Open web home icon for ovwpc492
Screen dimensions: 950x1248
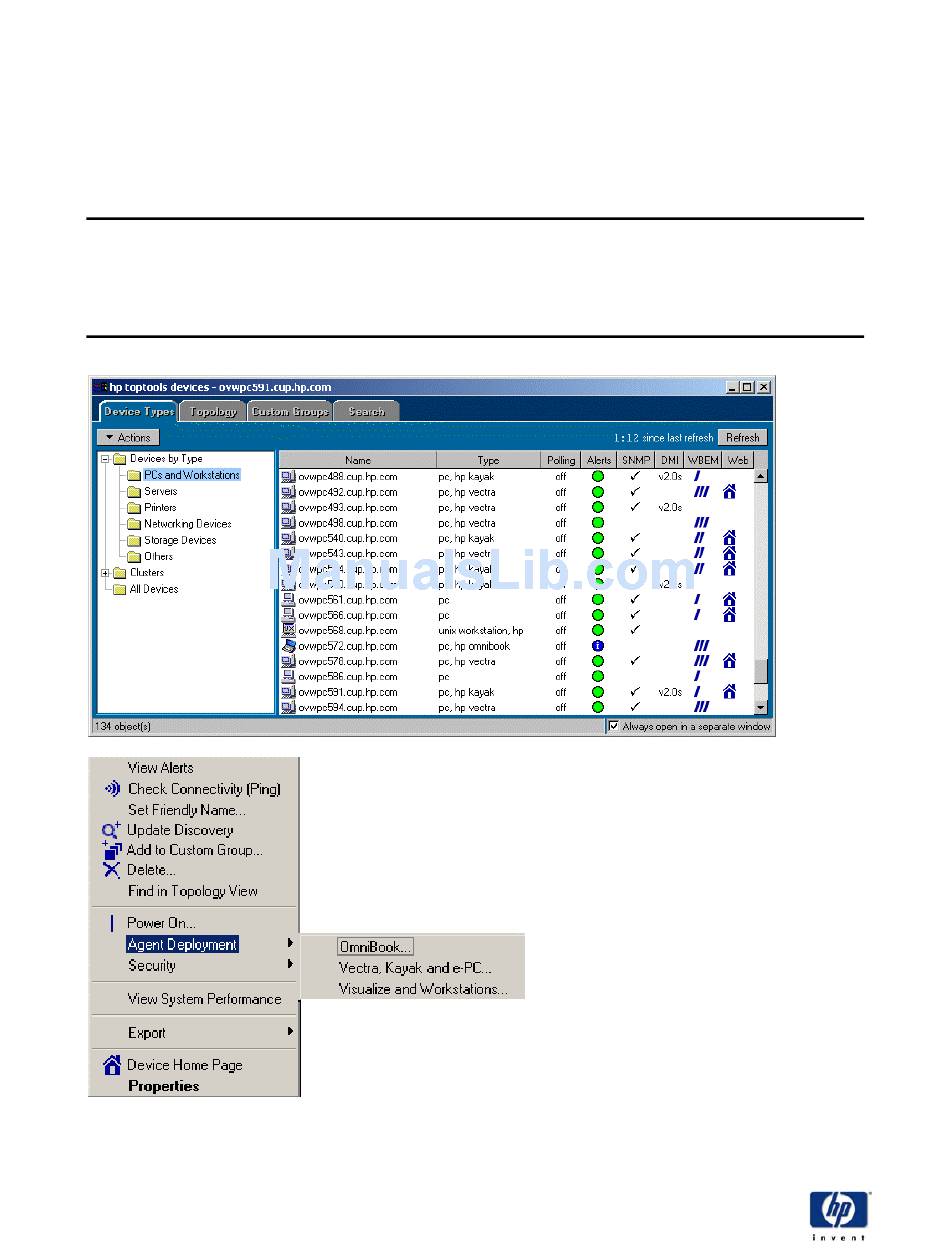tap(730, 492)
